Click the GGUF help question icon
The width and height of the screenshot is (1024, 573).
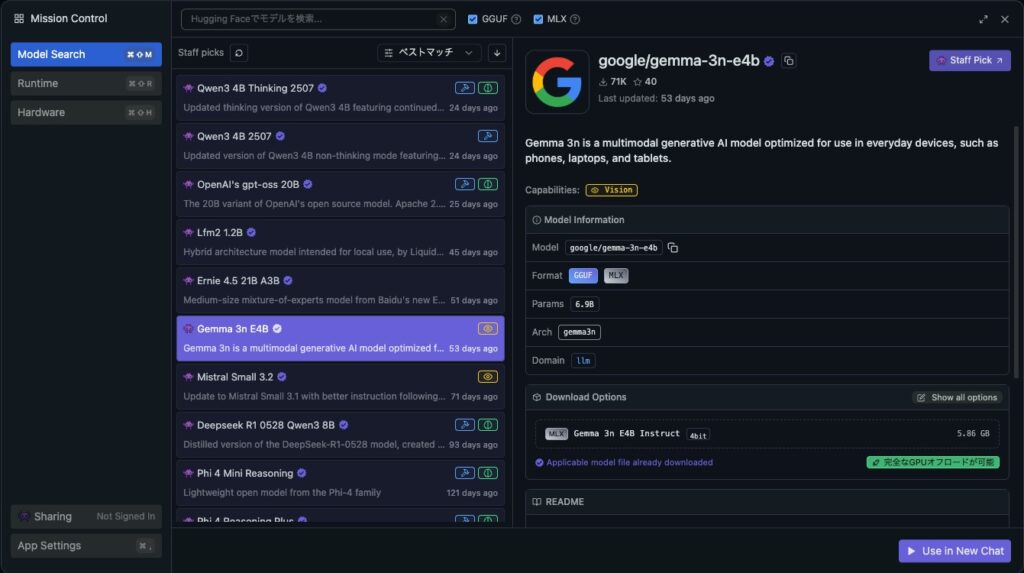click(x=516, y=19)
